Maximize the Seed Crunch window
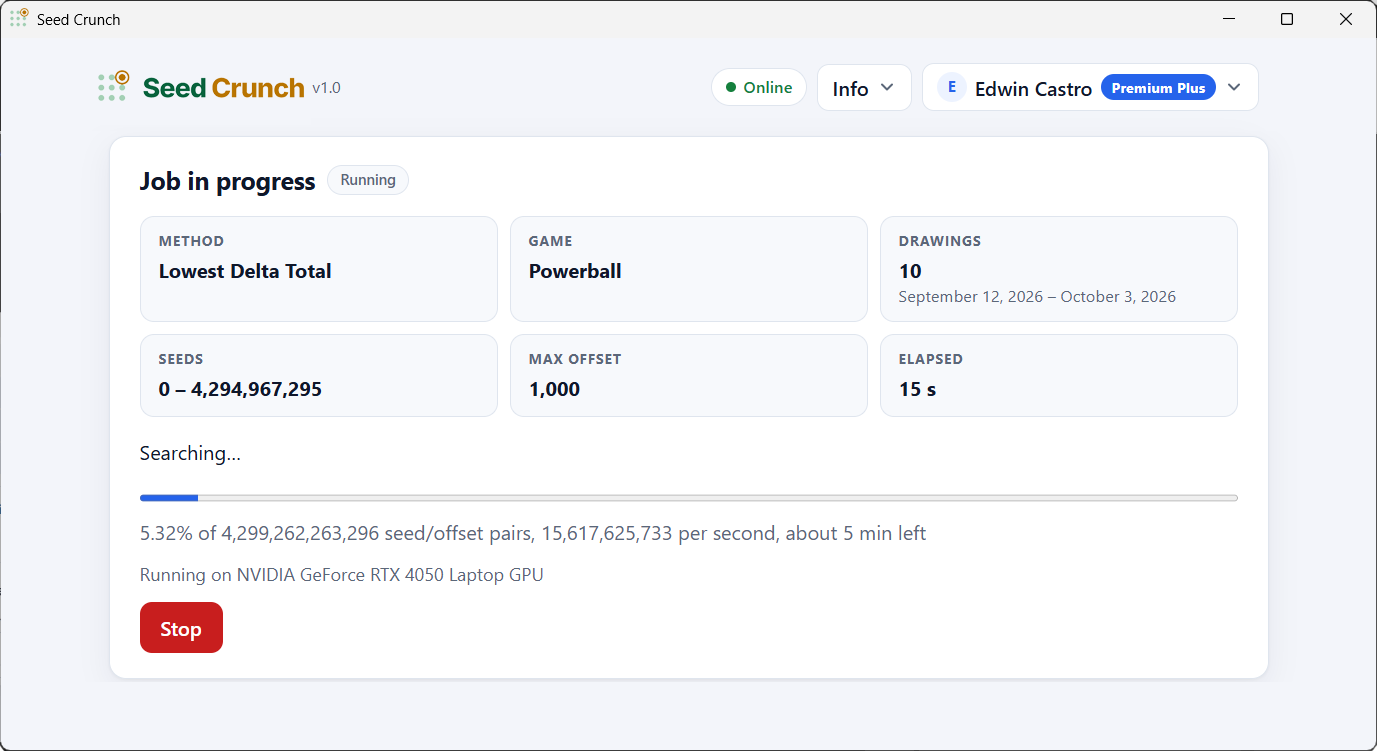 coord(1287,19)
